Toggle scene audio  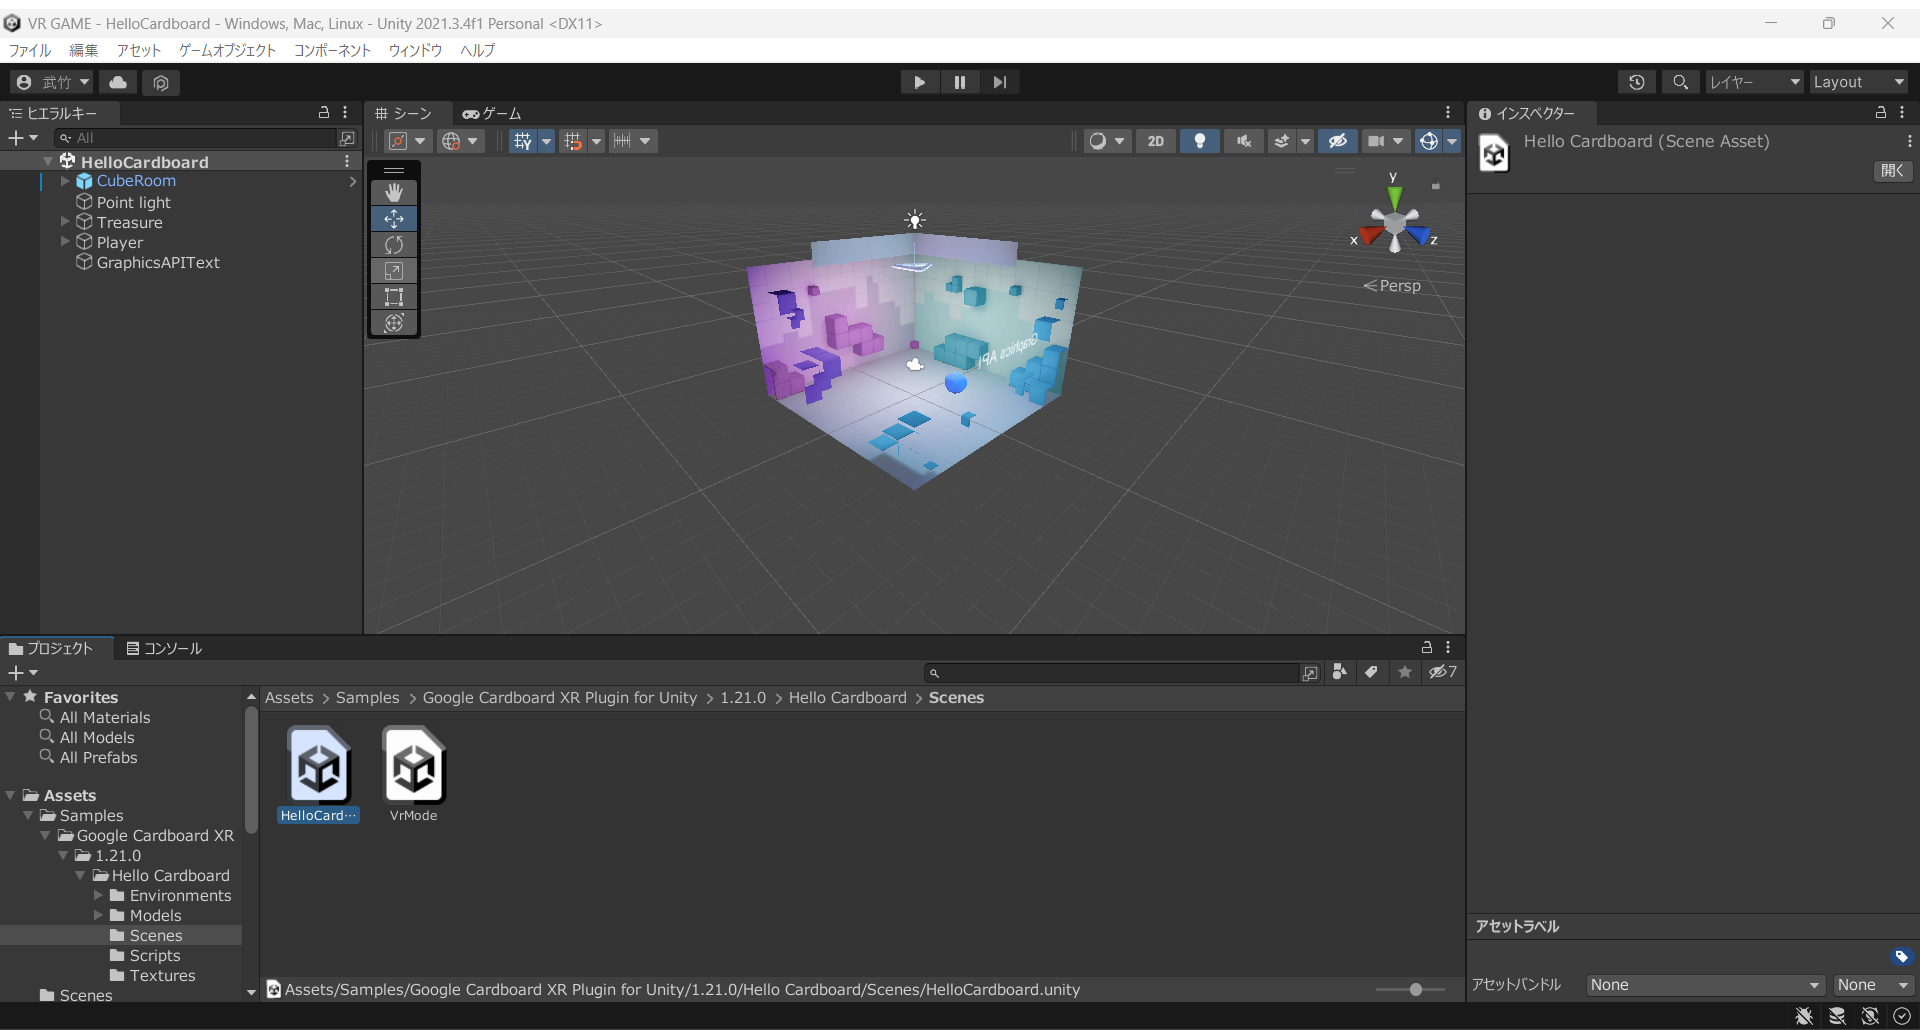[1243, 141]
